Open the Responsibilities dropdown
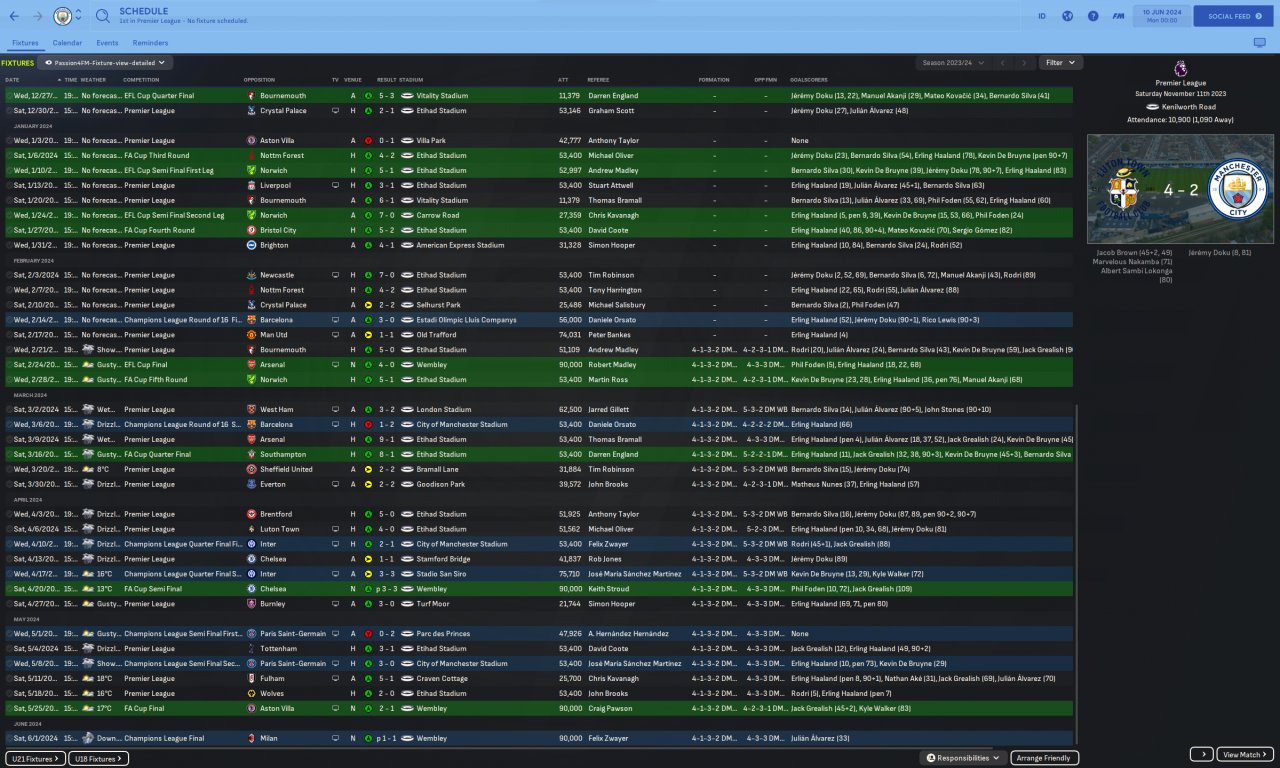The image size is (1280, 768). click(963, 758)
